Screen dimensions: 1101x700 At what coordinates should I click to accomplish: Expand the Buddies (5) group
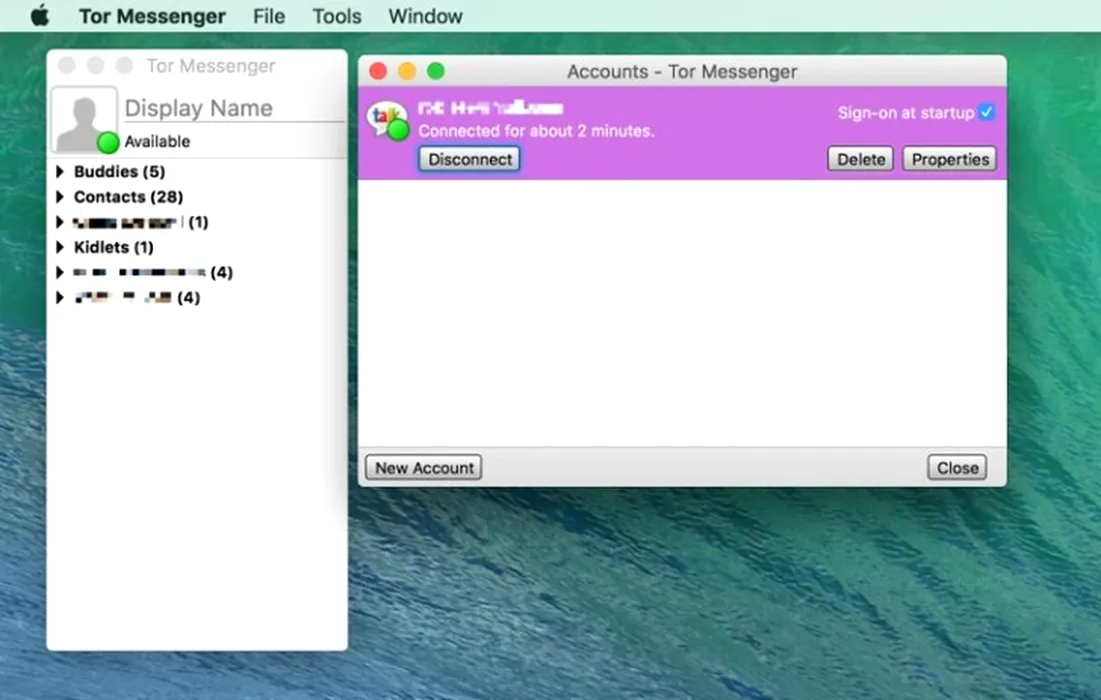(61, 172)
